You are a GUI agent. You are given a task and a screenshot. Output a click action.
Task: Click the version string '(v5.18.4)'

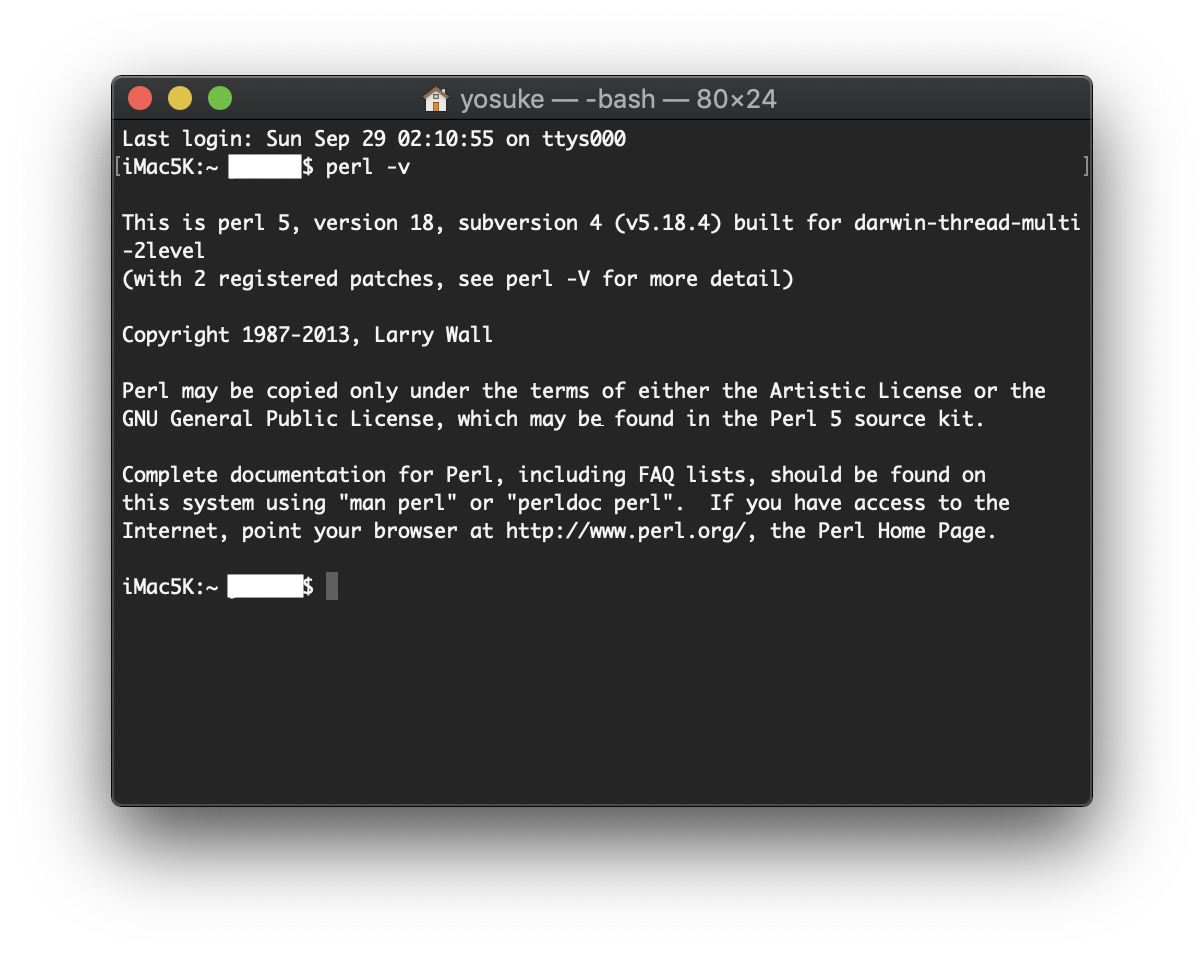click(666, 223)
